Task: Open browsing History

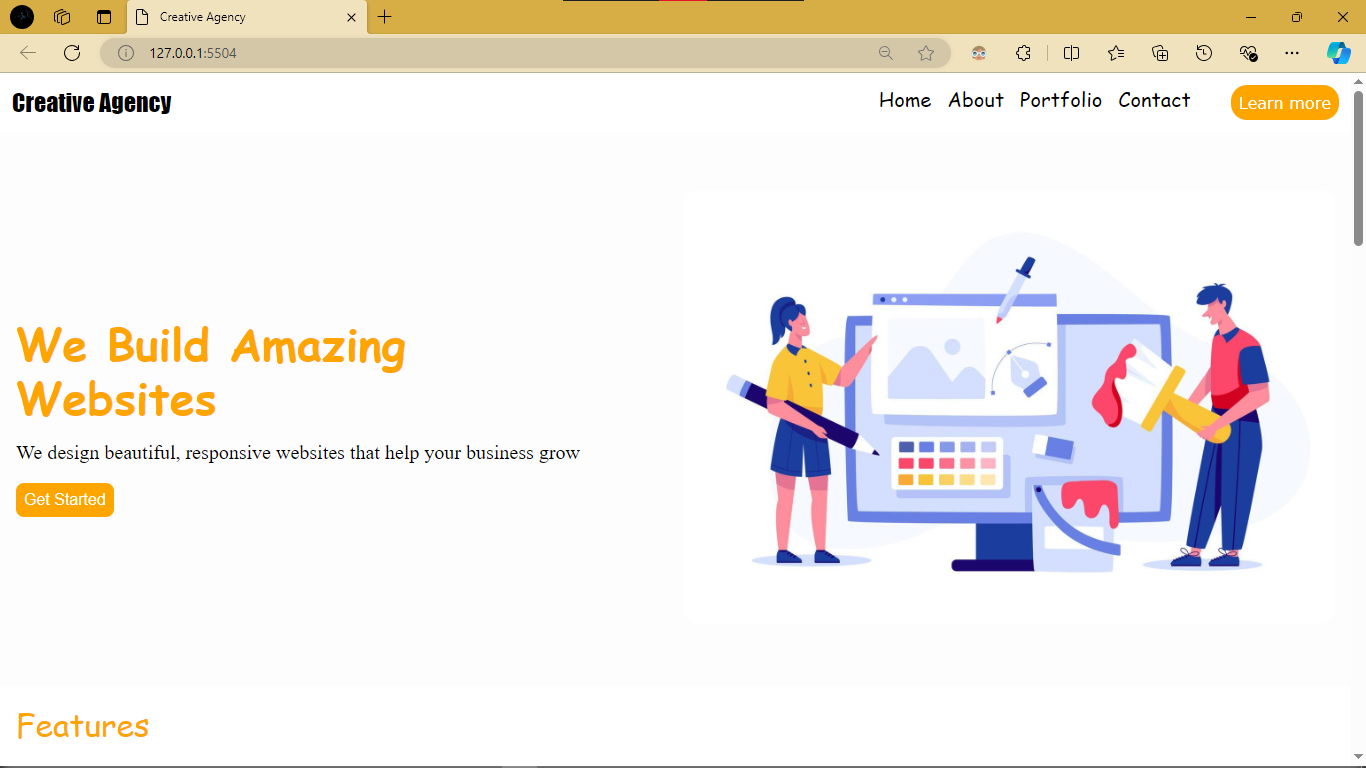Action: (x=1204, y=53)
